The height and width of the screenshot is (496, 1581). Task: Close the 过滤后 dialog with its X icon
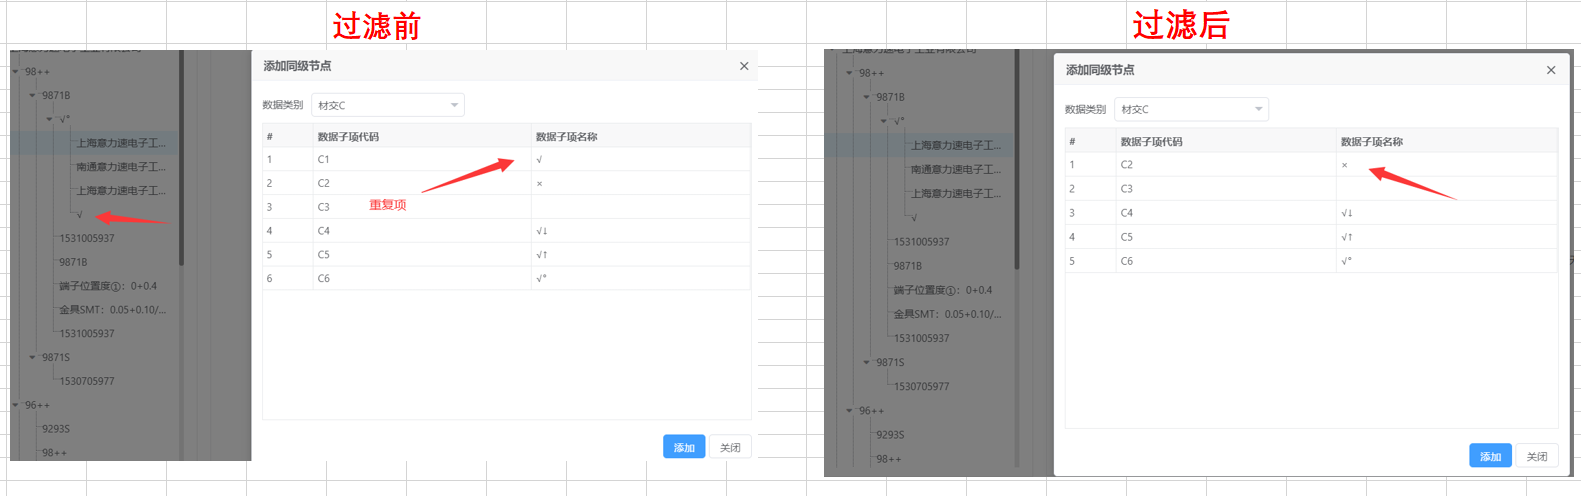coord(1551,70)
